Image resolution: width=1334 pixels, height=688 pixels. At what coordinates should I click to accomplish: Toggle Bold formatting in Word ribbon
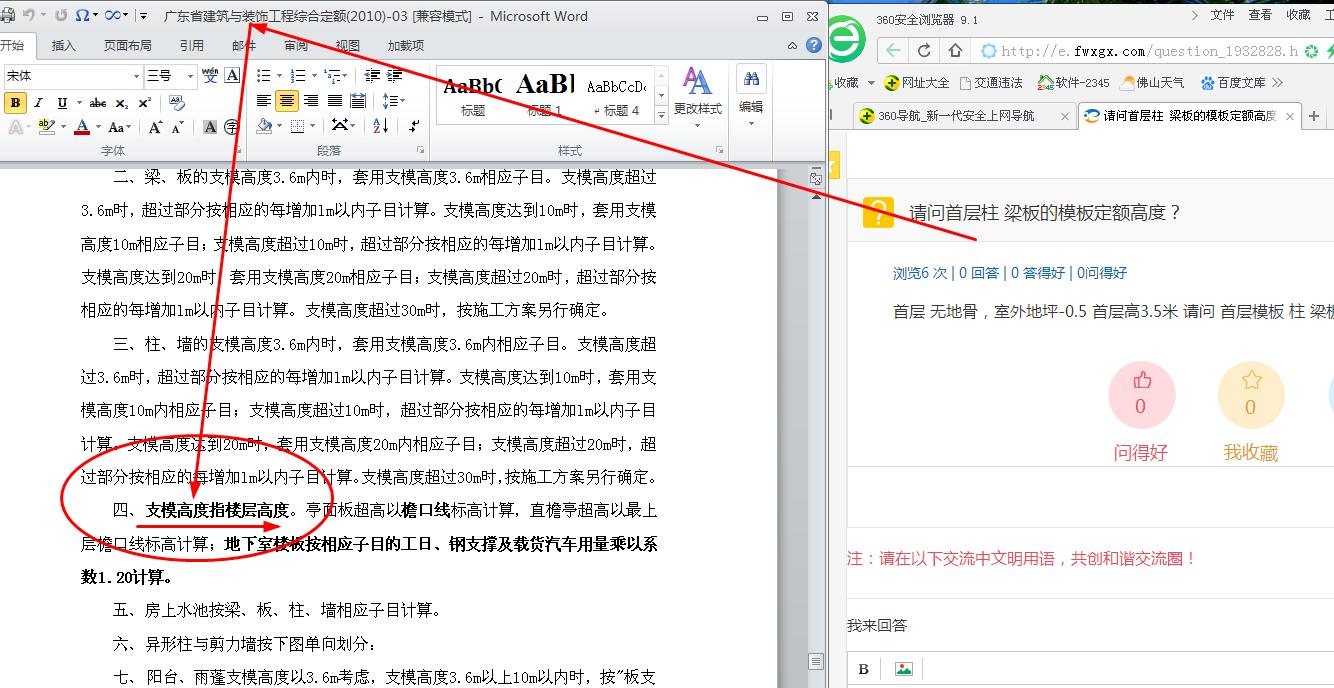click(x=15, y=103)
